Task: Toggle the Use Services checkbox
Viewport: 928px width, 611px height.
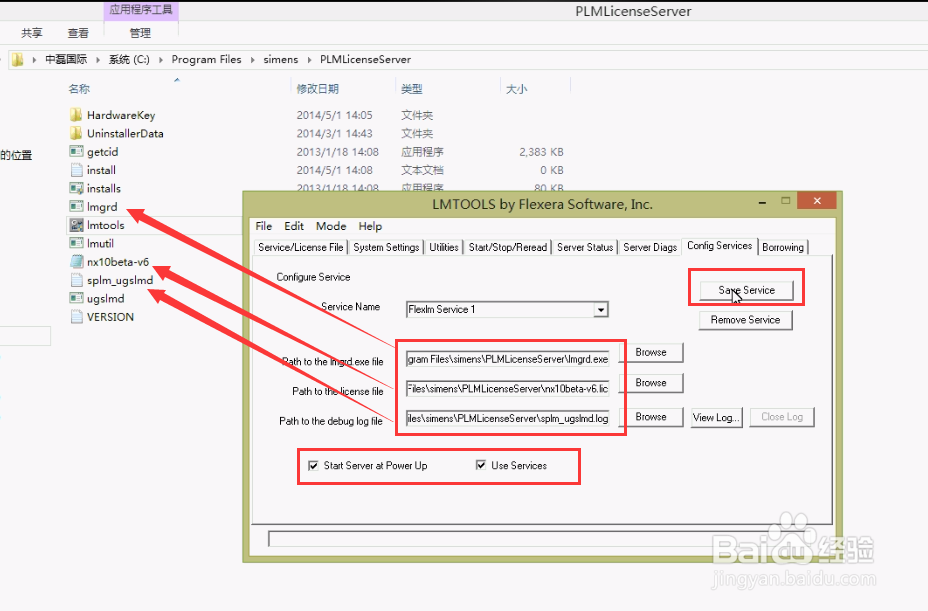Action: [x=481, y=465]
